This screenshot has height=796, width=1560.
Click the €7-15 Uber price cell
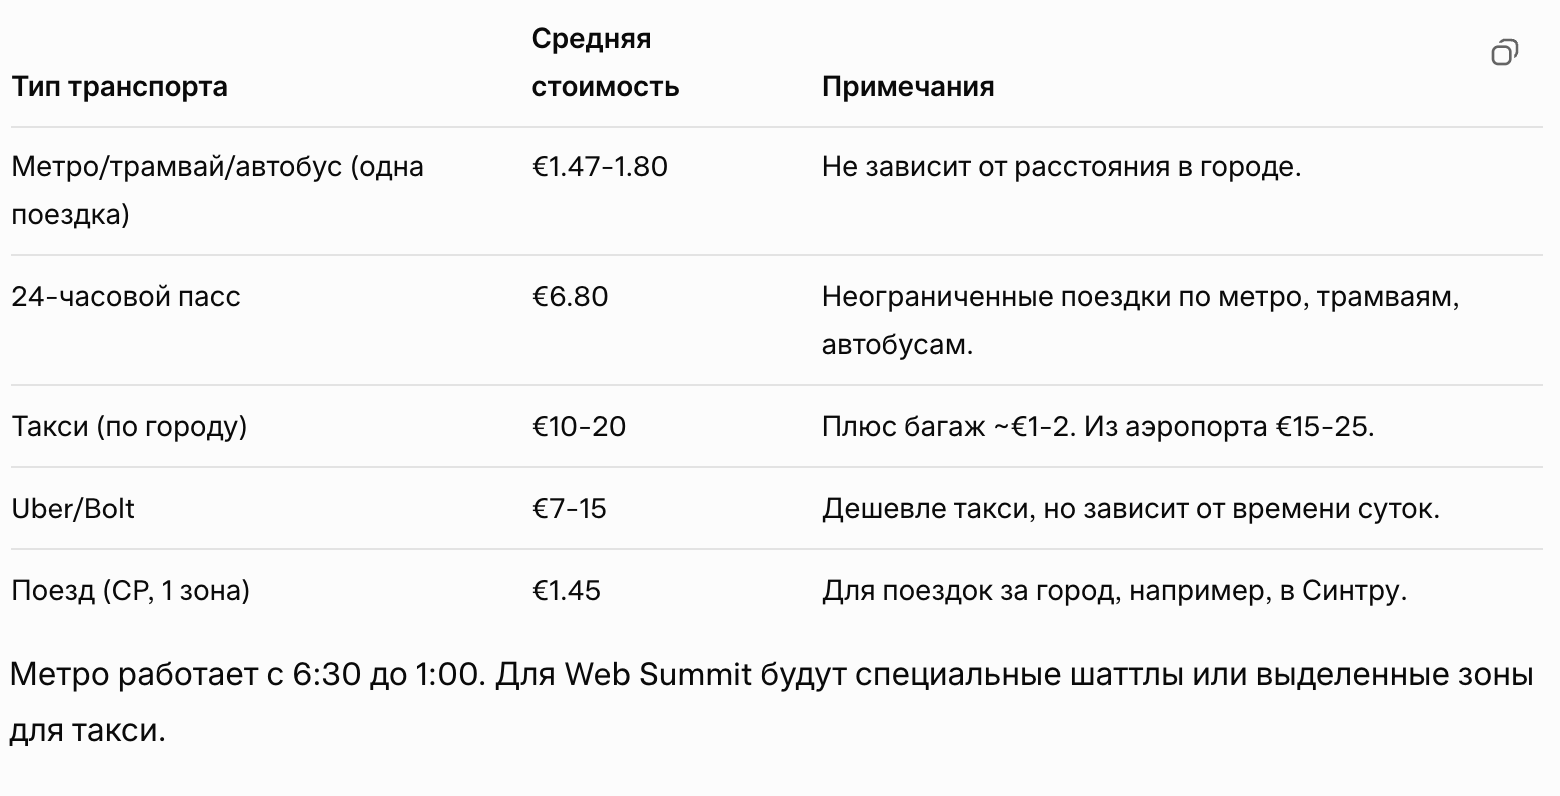[x=569, y=509]
